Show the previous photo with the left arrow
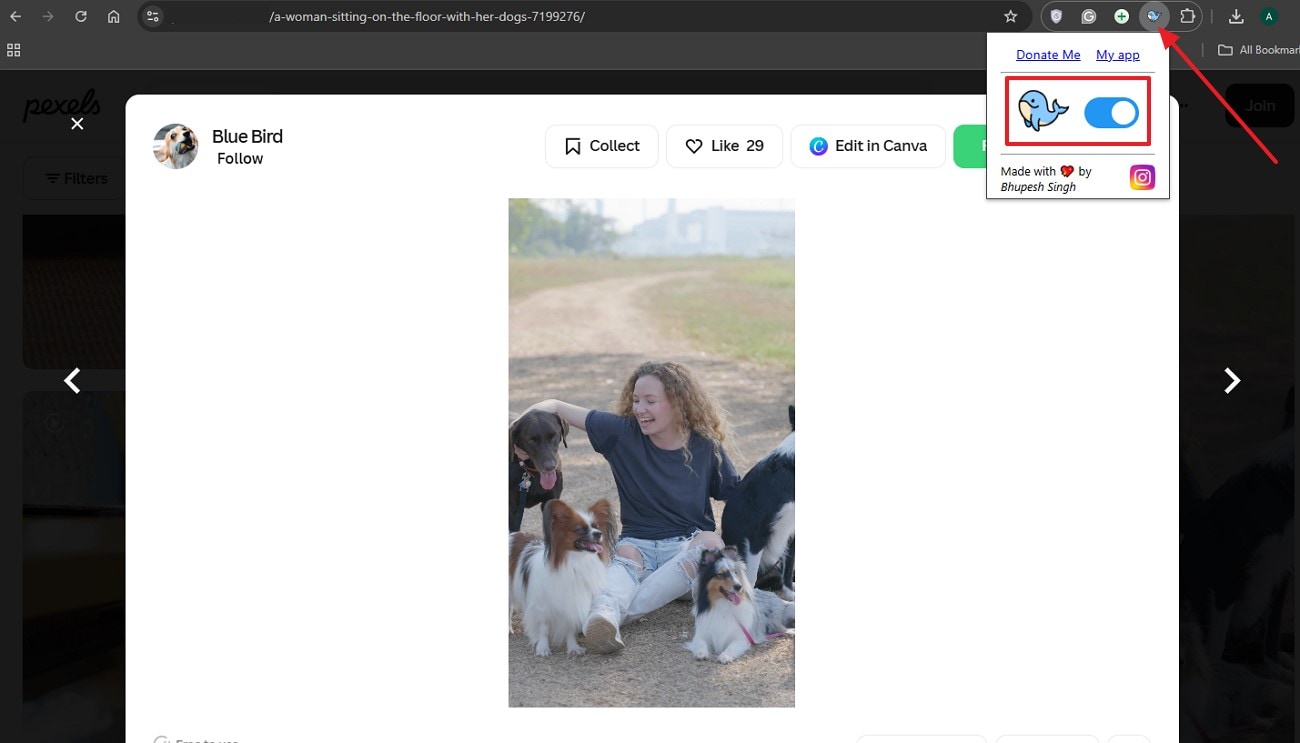The image size is (1300, 743). (72, 381)
